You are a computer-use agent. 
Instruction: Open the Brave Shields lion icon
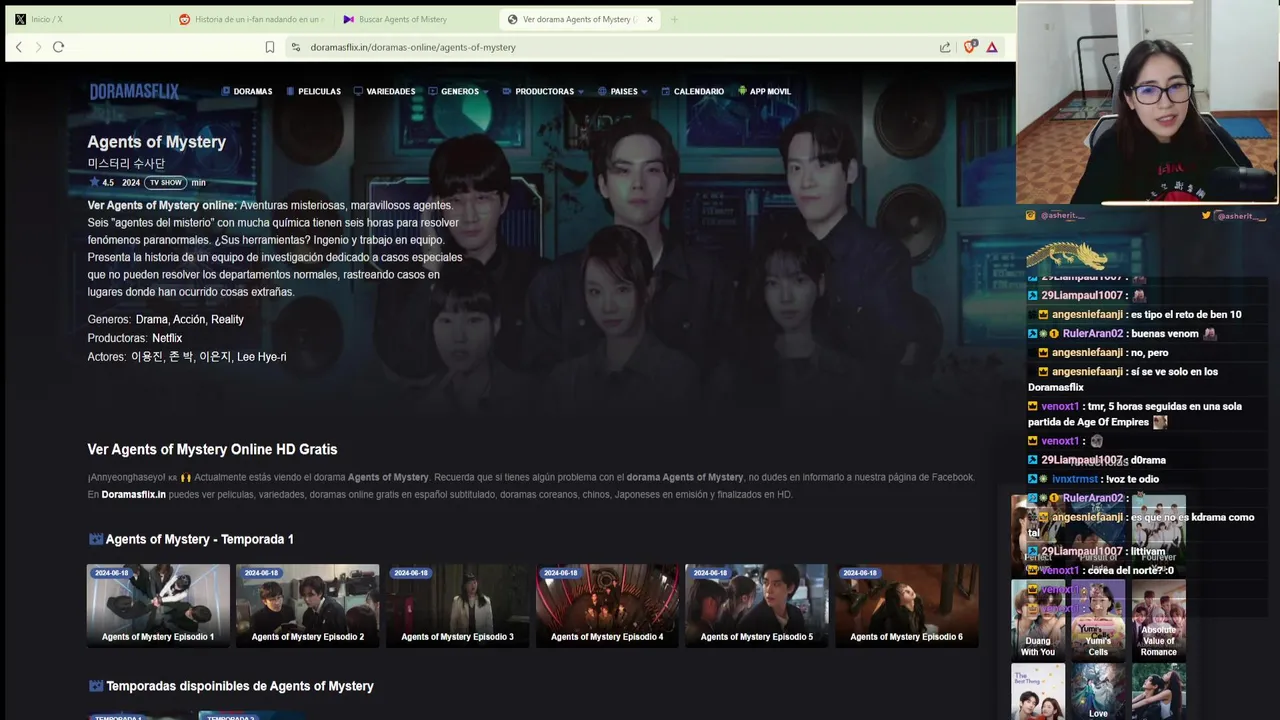pyautogui.click(x=969, y=47)
